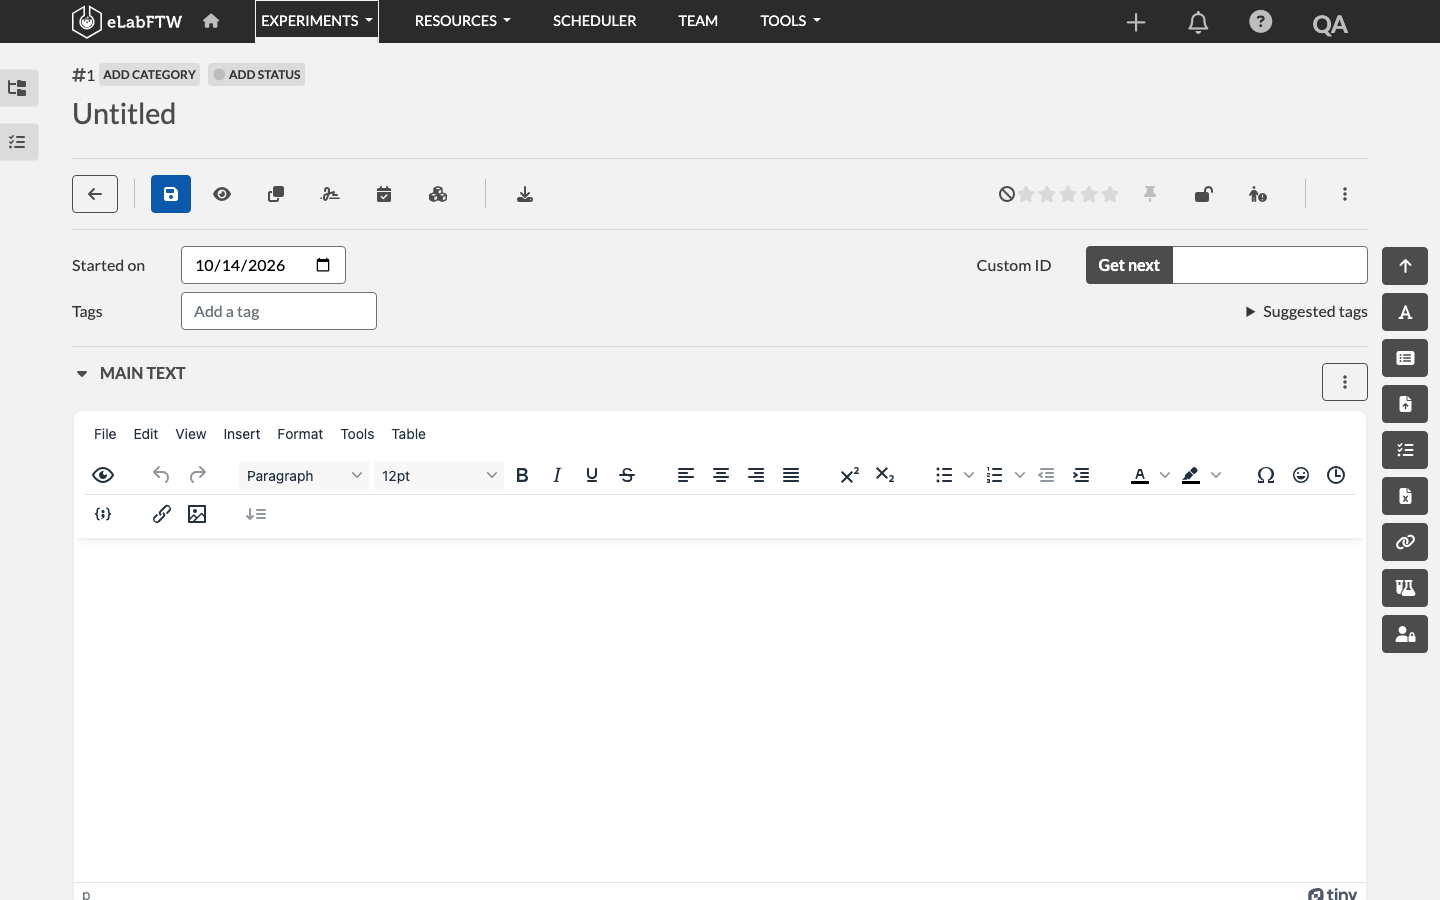The width and height of the screenshot is (1440, 900).
Task: Insert special character using Omega icon
Action: click(x=1266, y=475)
